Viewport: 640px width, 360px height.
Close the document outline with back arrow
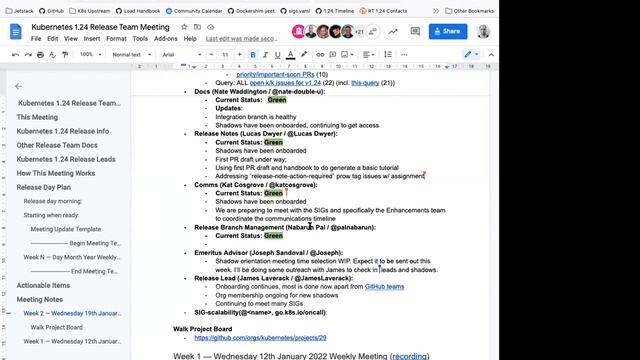click(18, 87)
